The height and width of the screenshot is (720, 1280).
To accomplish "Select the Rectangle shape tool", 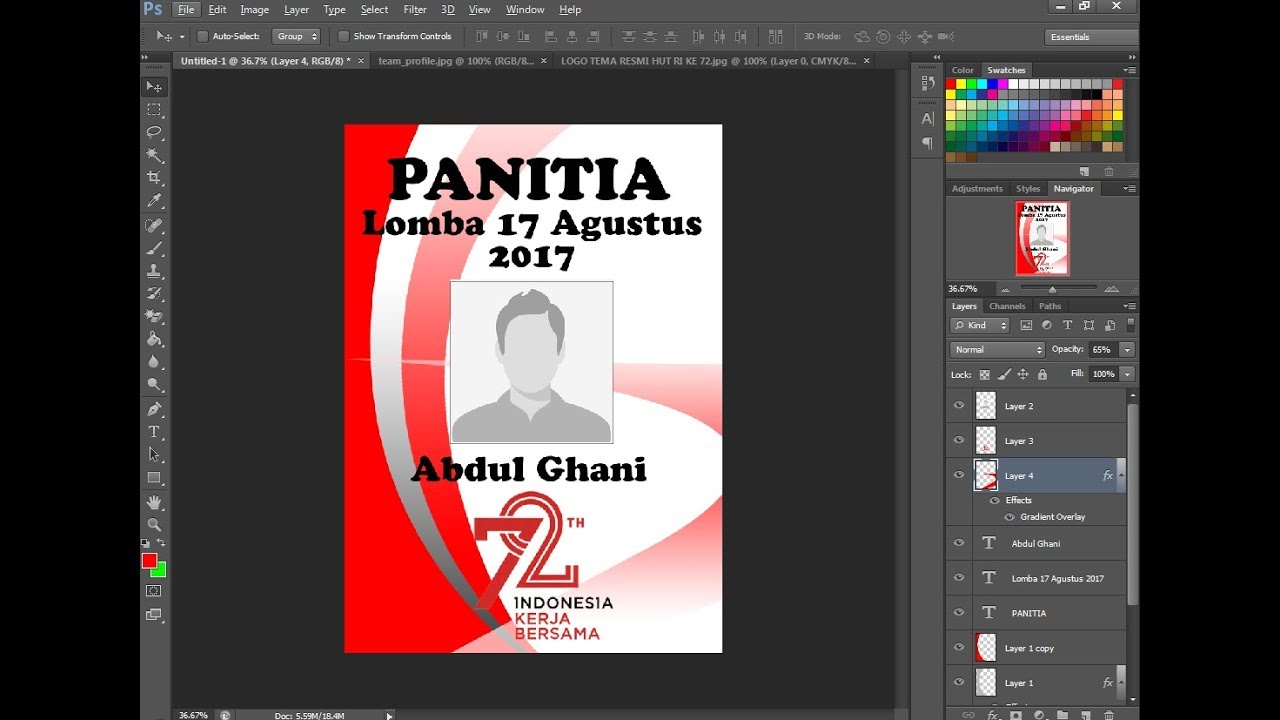I will click(x=154, y=478).
